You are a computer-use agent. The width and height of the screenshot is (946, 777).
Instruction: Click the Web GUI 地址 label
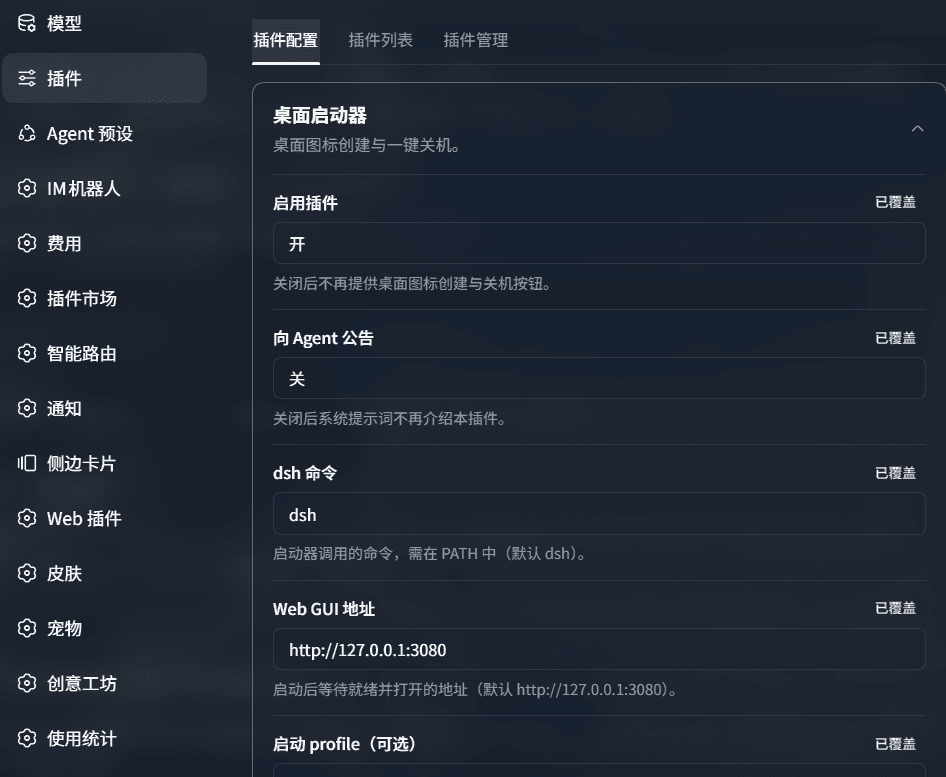pos(324,609)
